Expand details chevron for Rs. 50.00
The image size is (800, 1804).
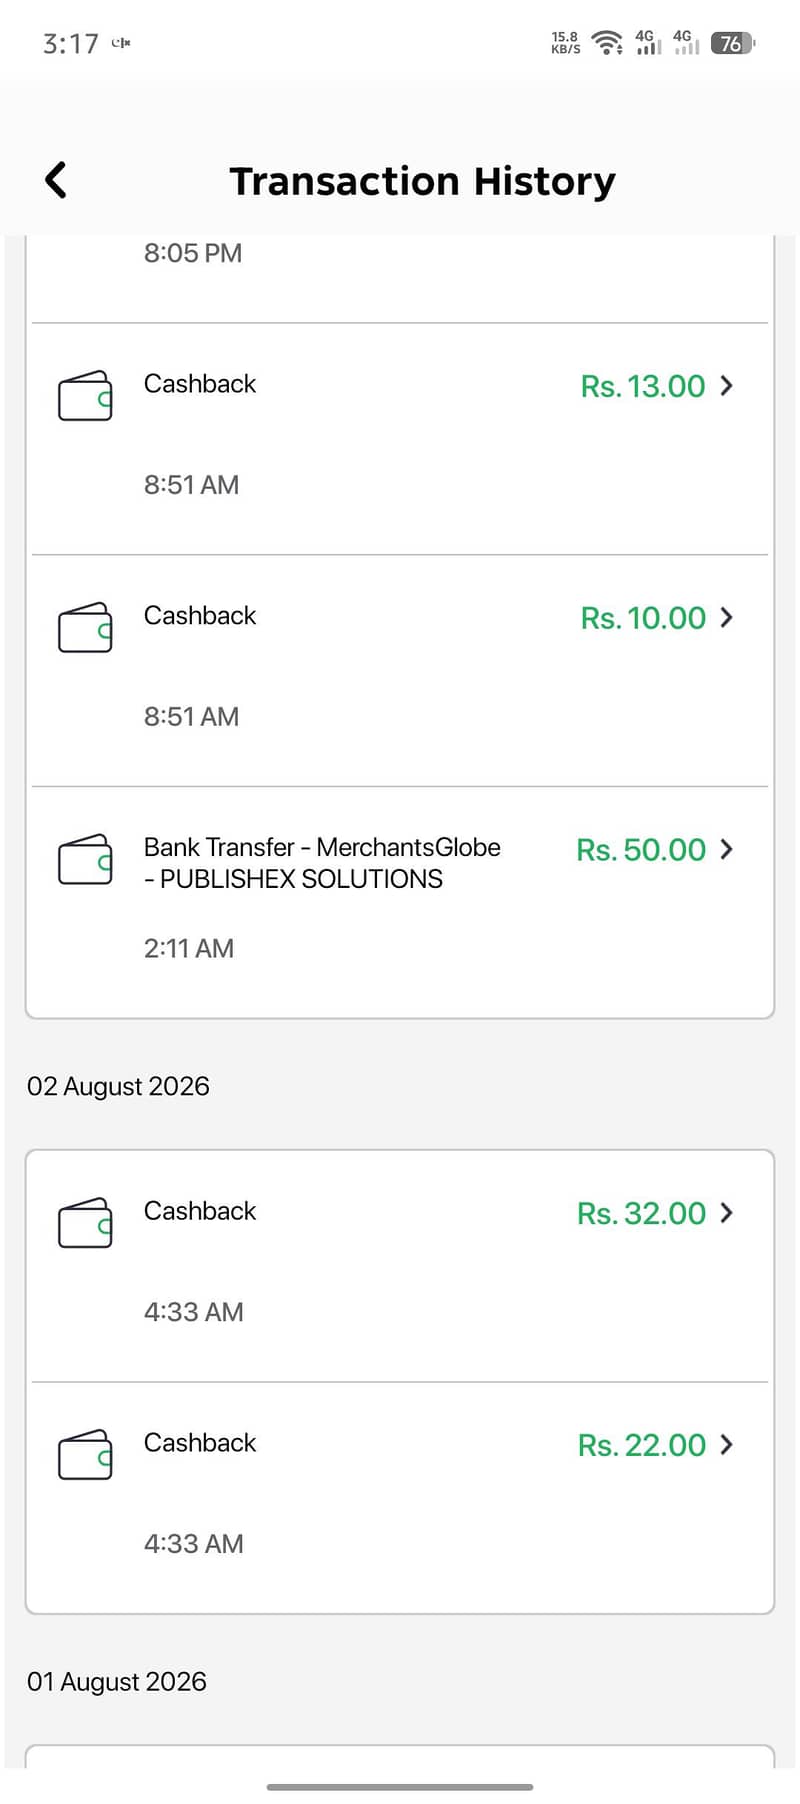click(727, 849)
